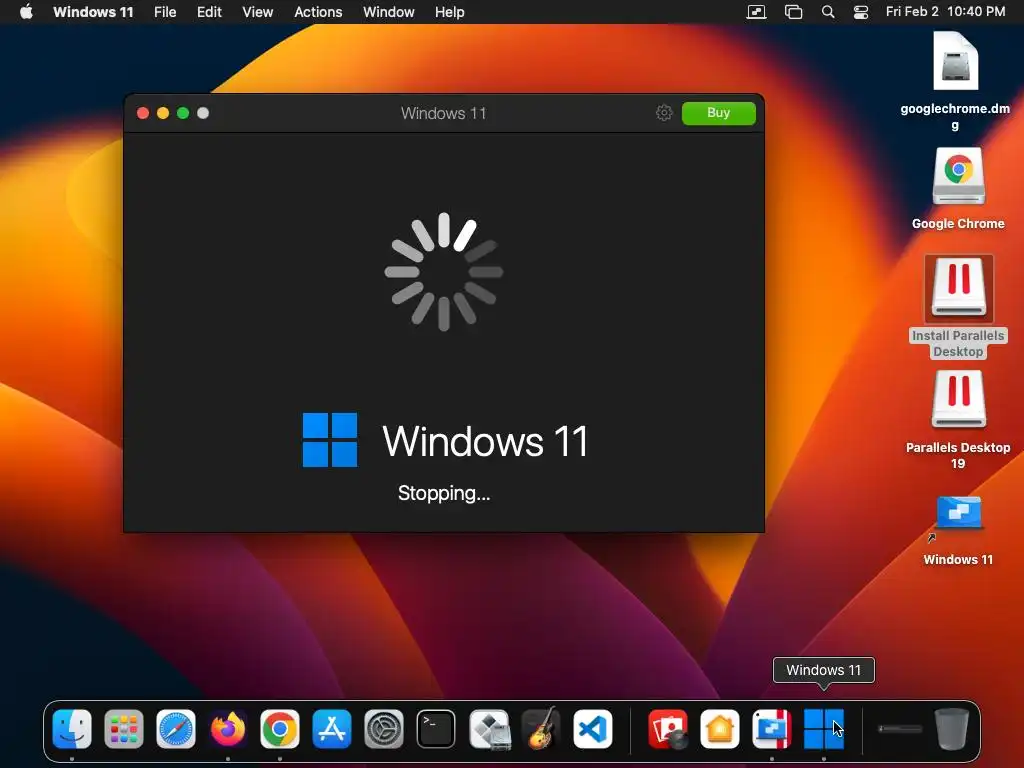Click Parallels Desktop icon in Dock
The height and width of the screenshot is (768, 1024).
click(772, 729)
